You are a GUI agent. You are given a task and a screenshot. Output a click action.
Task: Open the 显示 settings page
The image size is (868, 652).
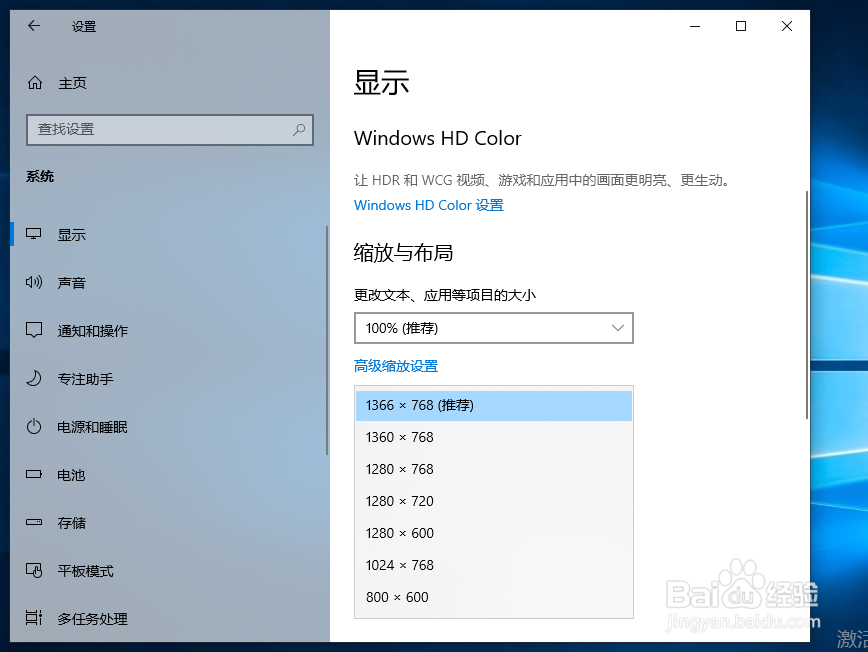tap(168, 235)
